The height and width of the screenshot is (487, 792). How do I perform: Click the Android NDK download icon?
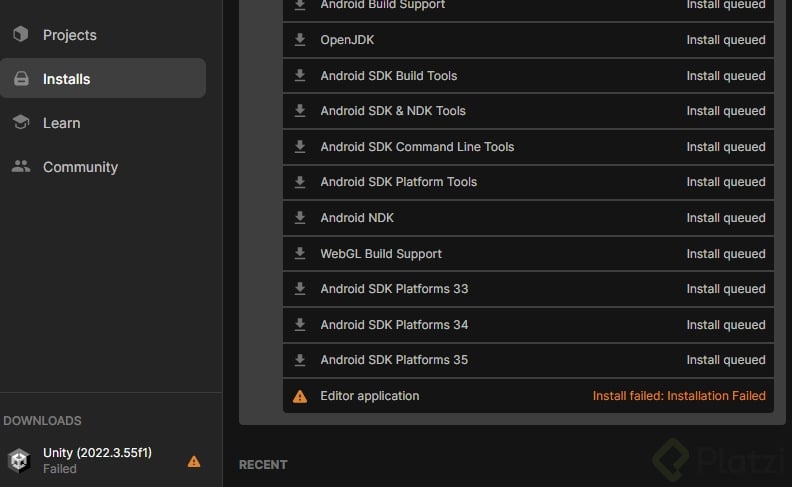pyautogui.click(x=300, y=218)
